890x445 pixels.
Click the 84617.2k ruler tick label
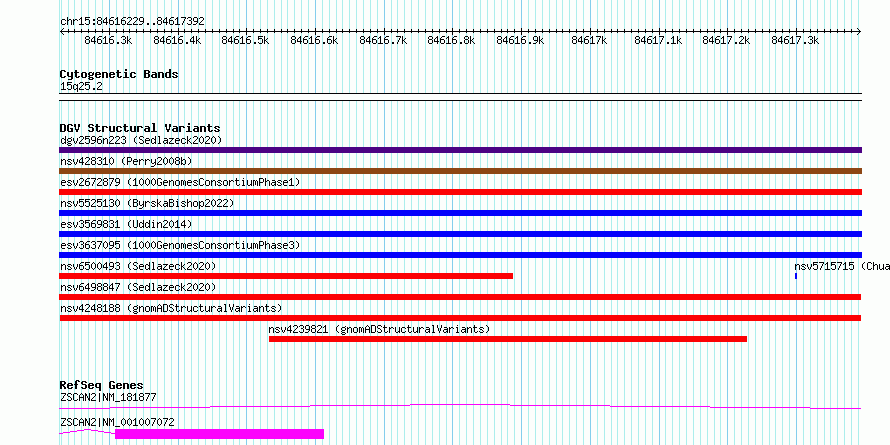point(727,40)
